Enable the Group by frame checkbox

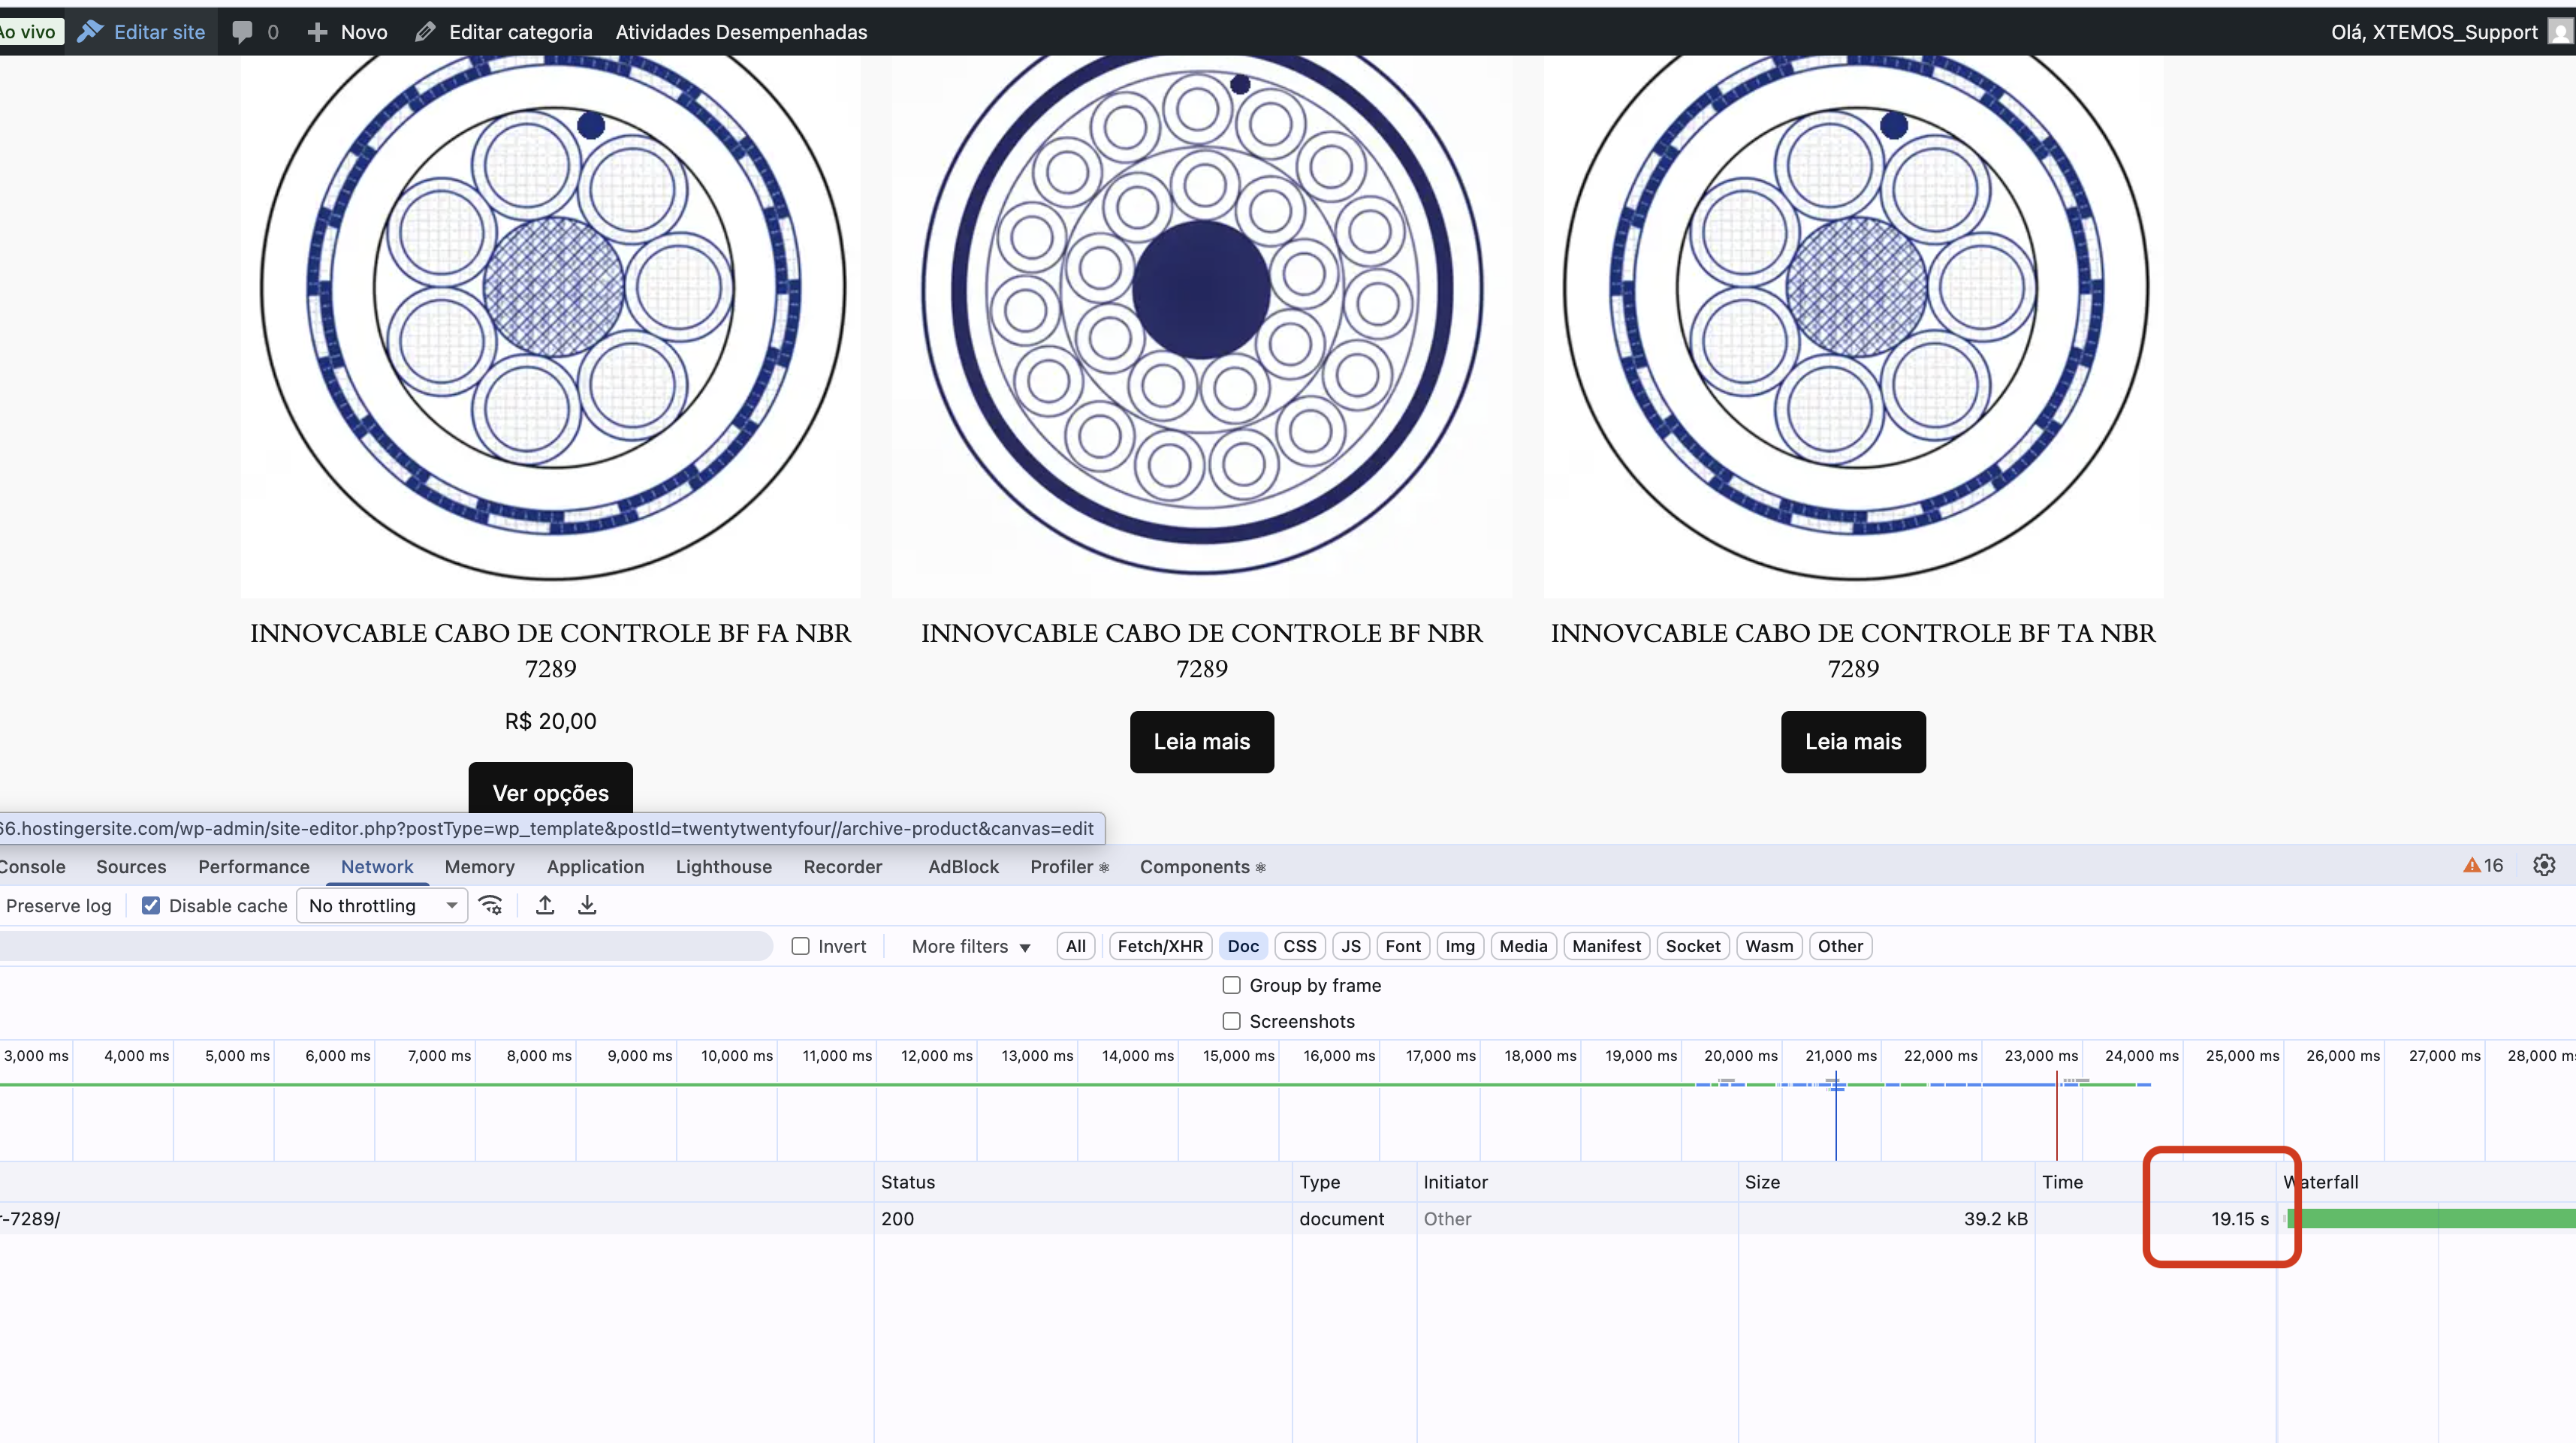click(1231, 985)
